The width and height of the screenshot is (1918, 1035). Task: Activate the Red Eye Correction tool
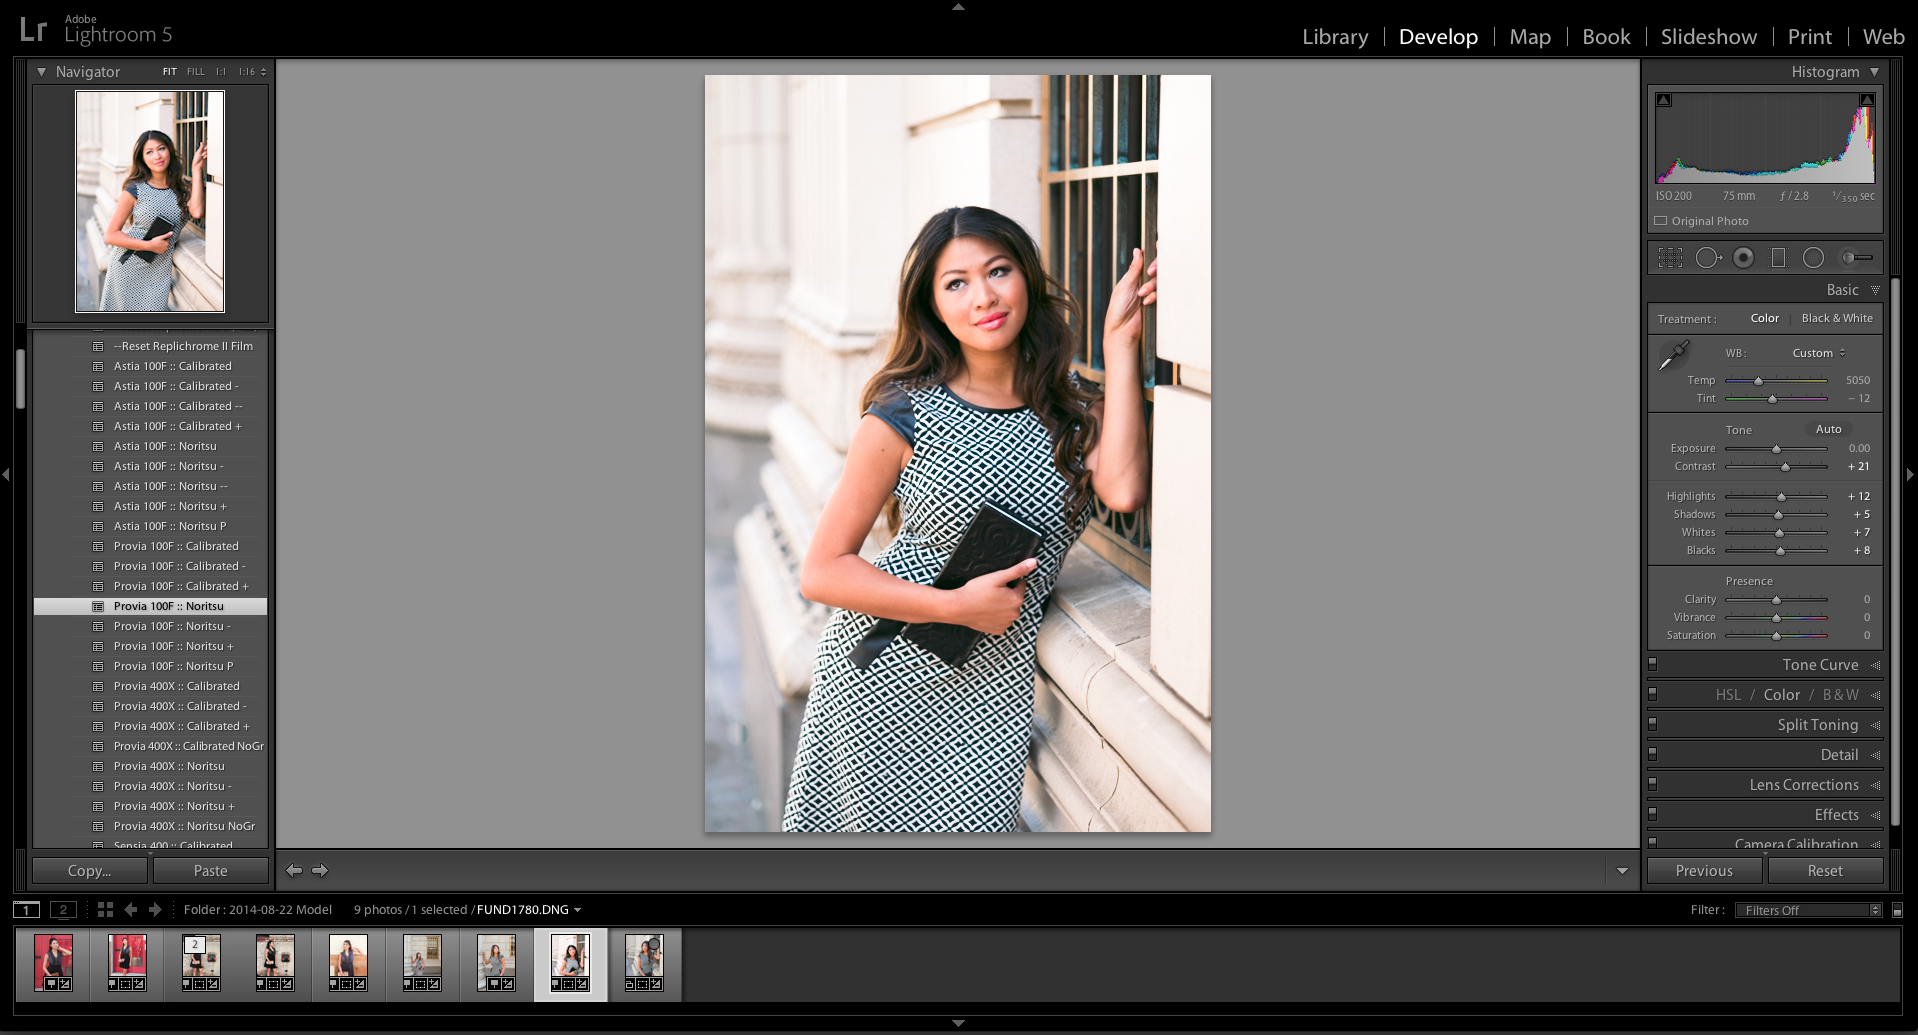coord(1743,258)
